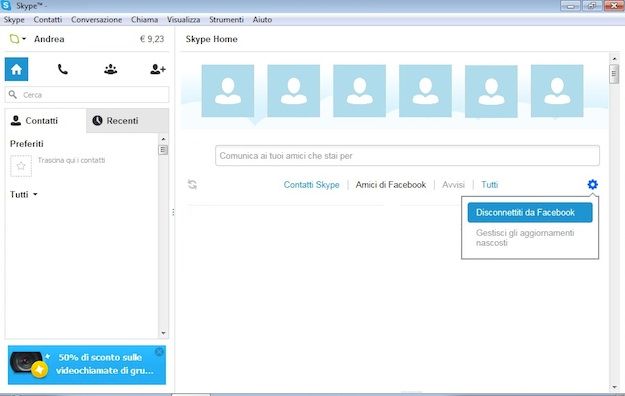This screenshot has width=625, height=396.
Task: Open the fifth contact avatar thumbnail
Action: [x=491, y=91]
